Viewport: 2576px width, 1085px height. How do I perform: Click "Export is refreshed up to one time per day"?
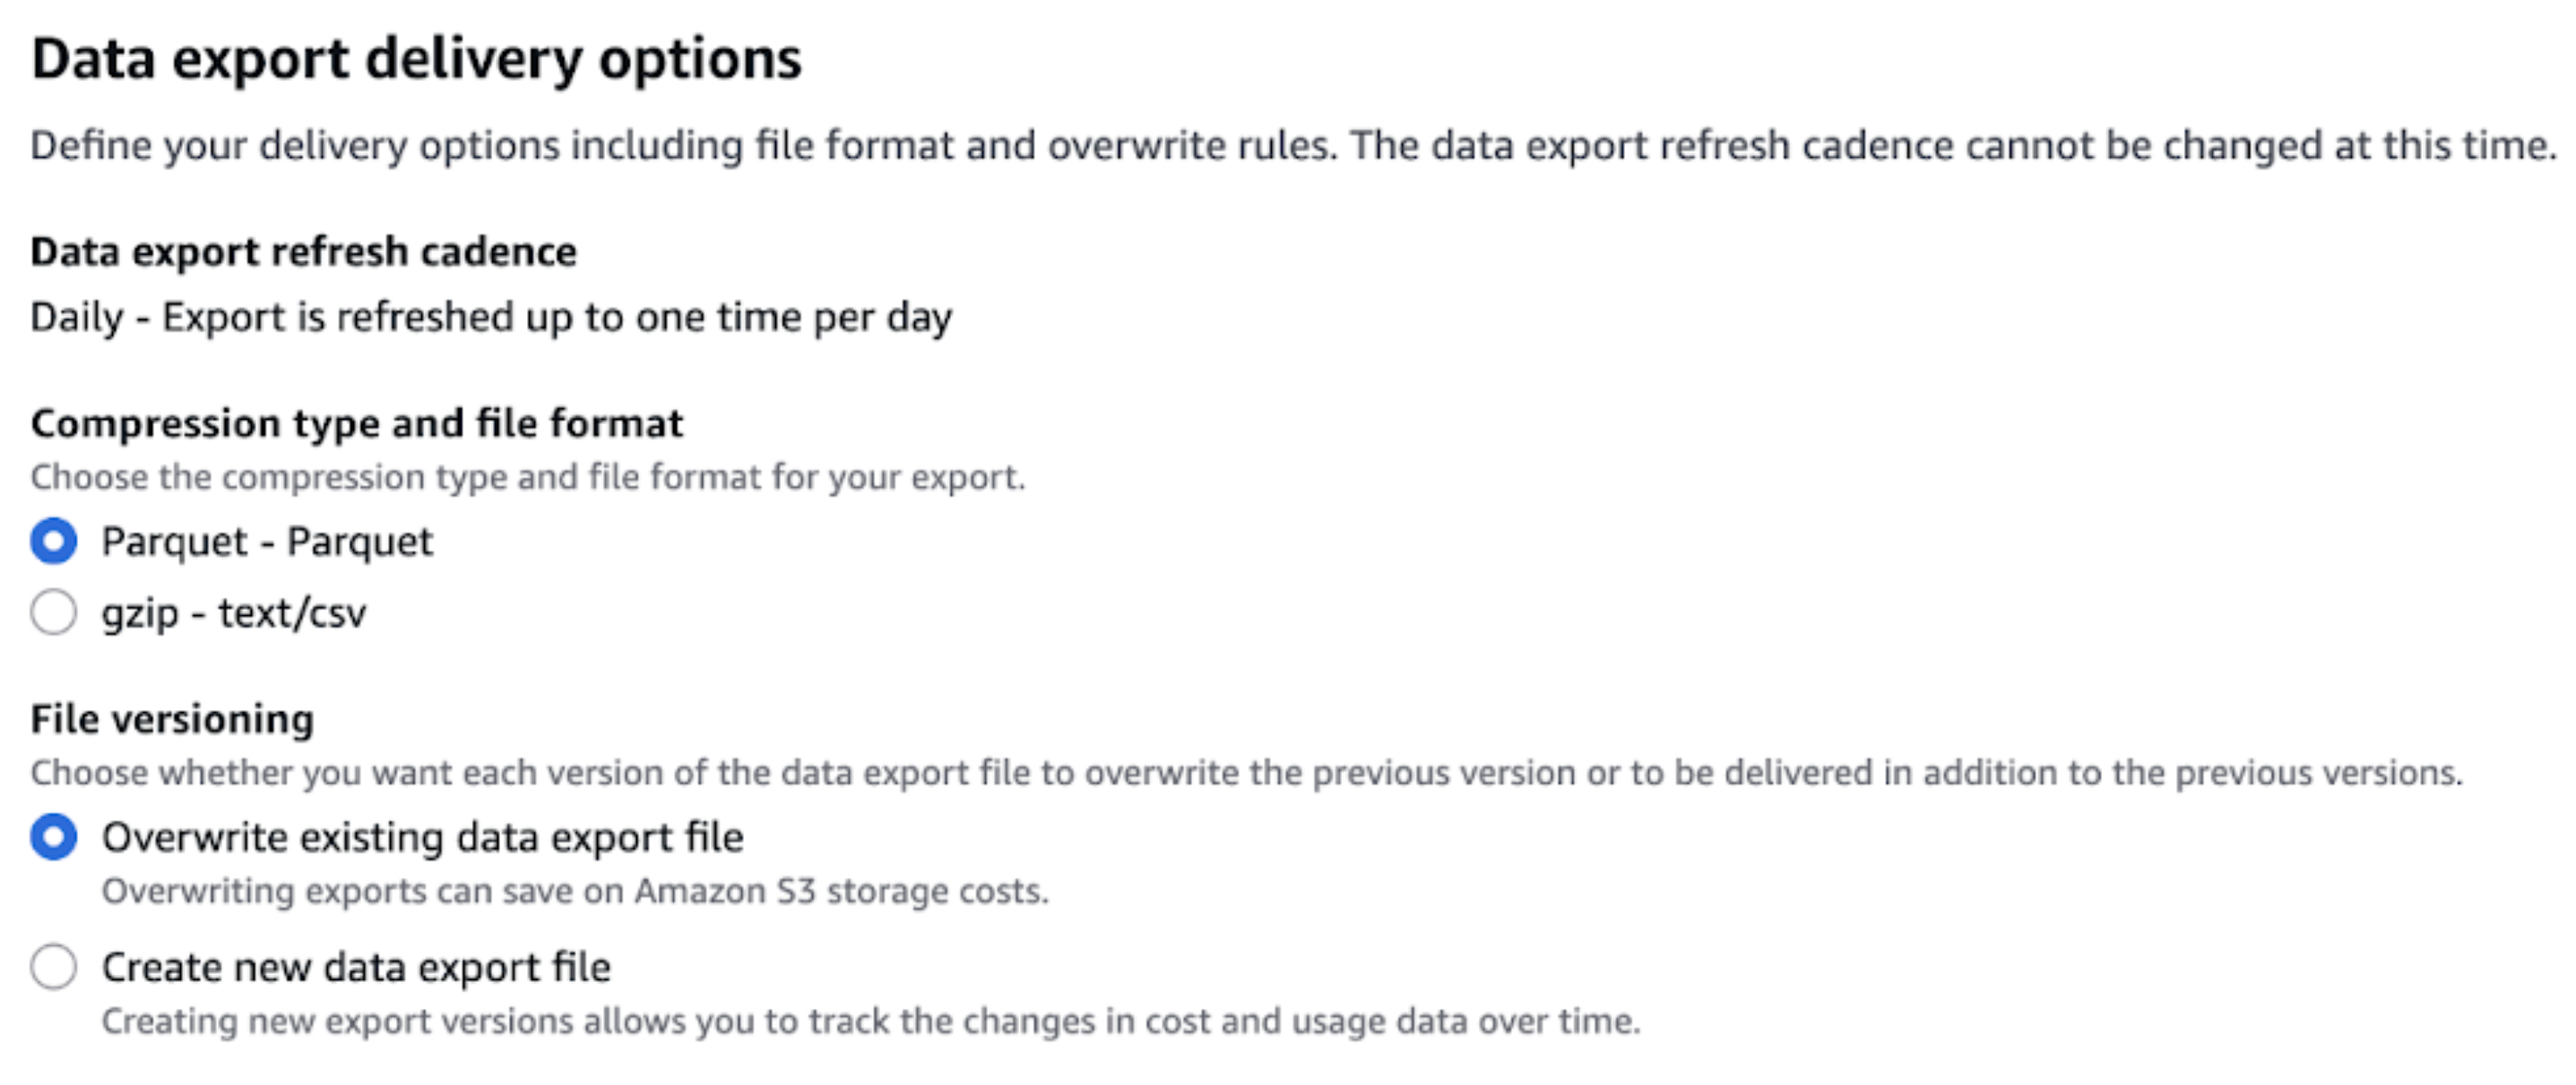(557, 317)
